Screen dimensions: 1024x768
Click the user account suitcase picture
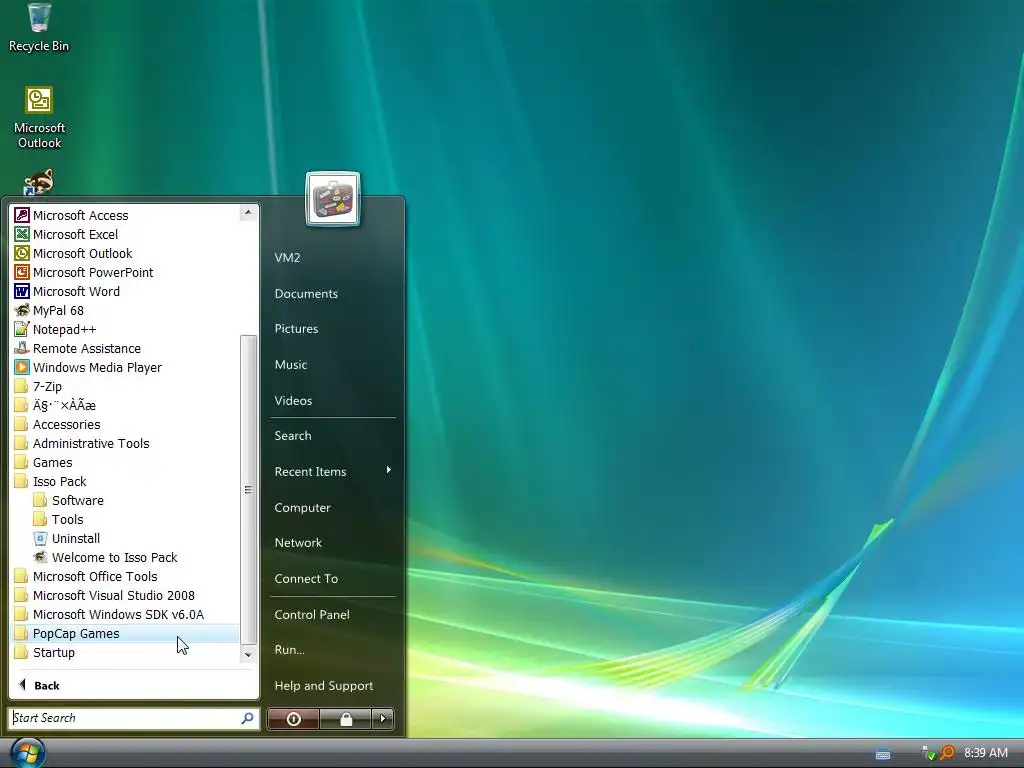[332, 199]
